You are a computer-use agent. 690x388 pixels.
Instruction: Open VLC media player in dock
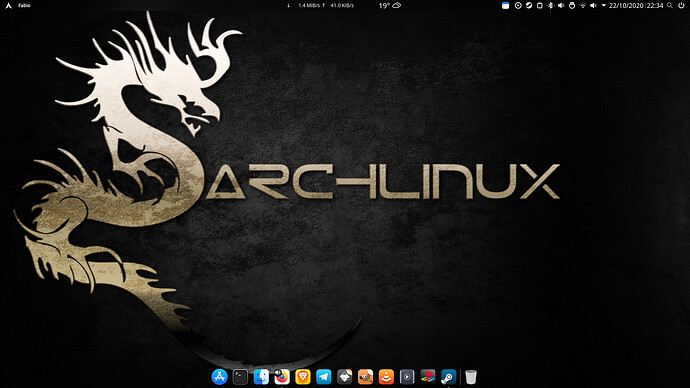point(386,377)
